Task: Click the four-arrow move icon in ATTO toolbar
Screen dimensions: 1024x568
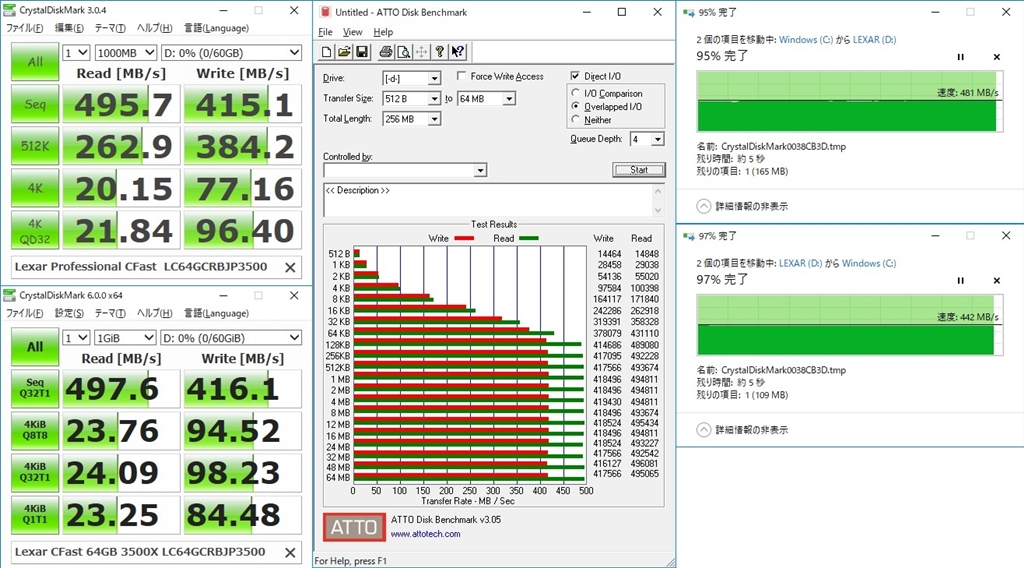Action: point(421,52)
